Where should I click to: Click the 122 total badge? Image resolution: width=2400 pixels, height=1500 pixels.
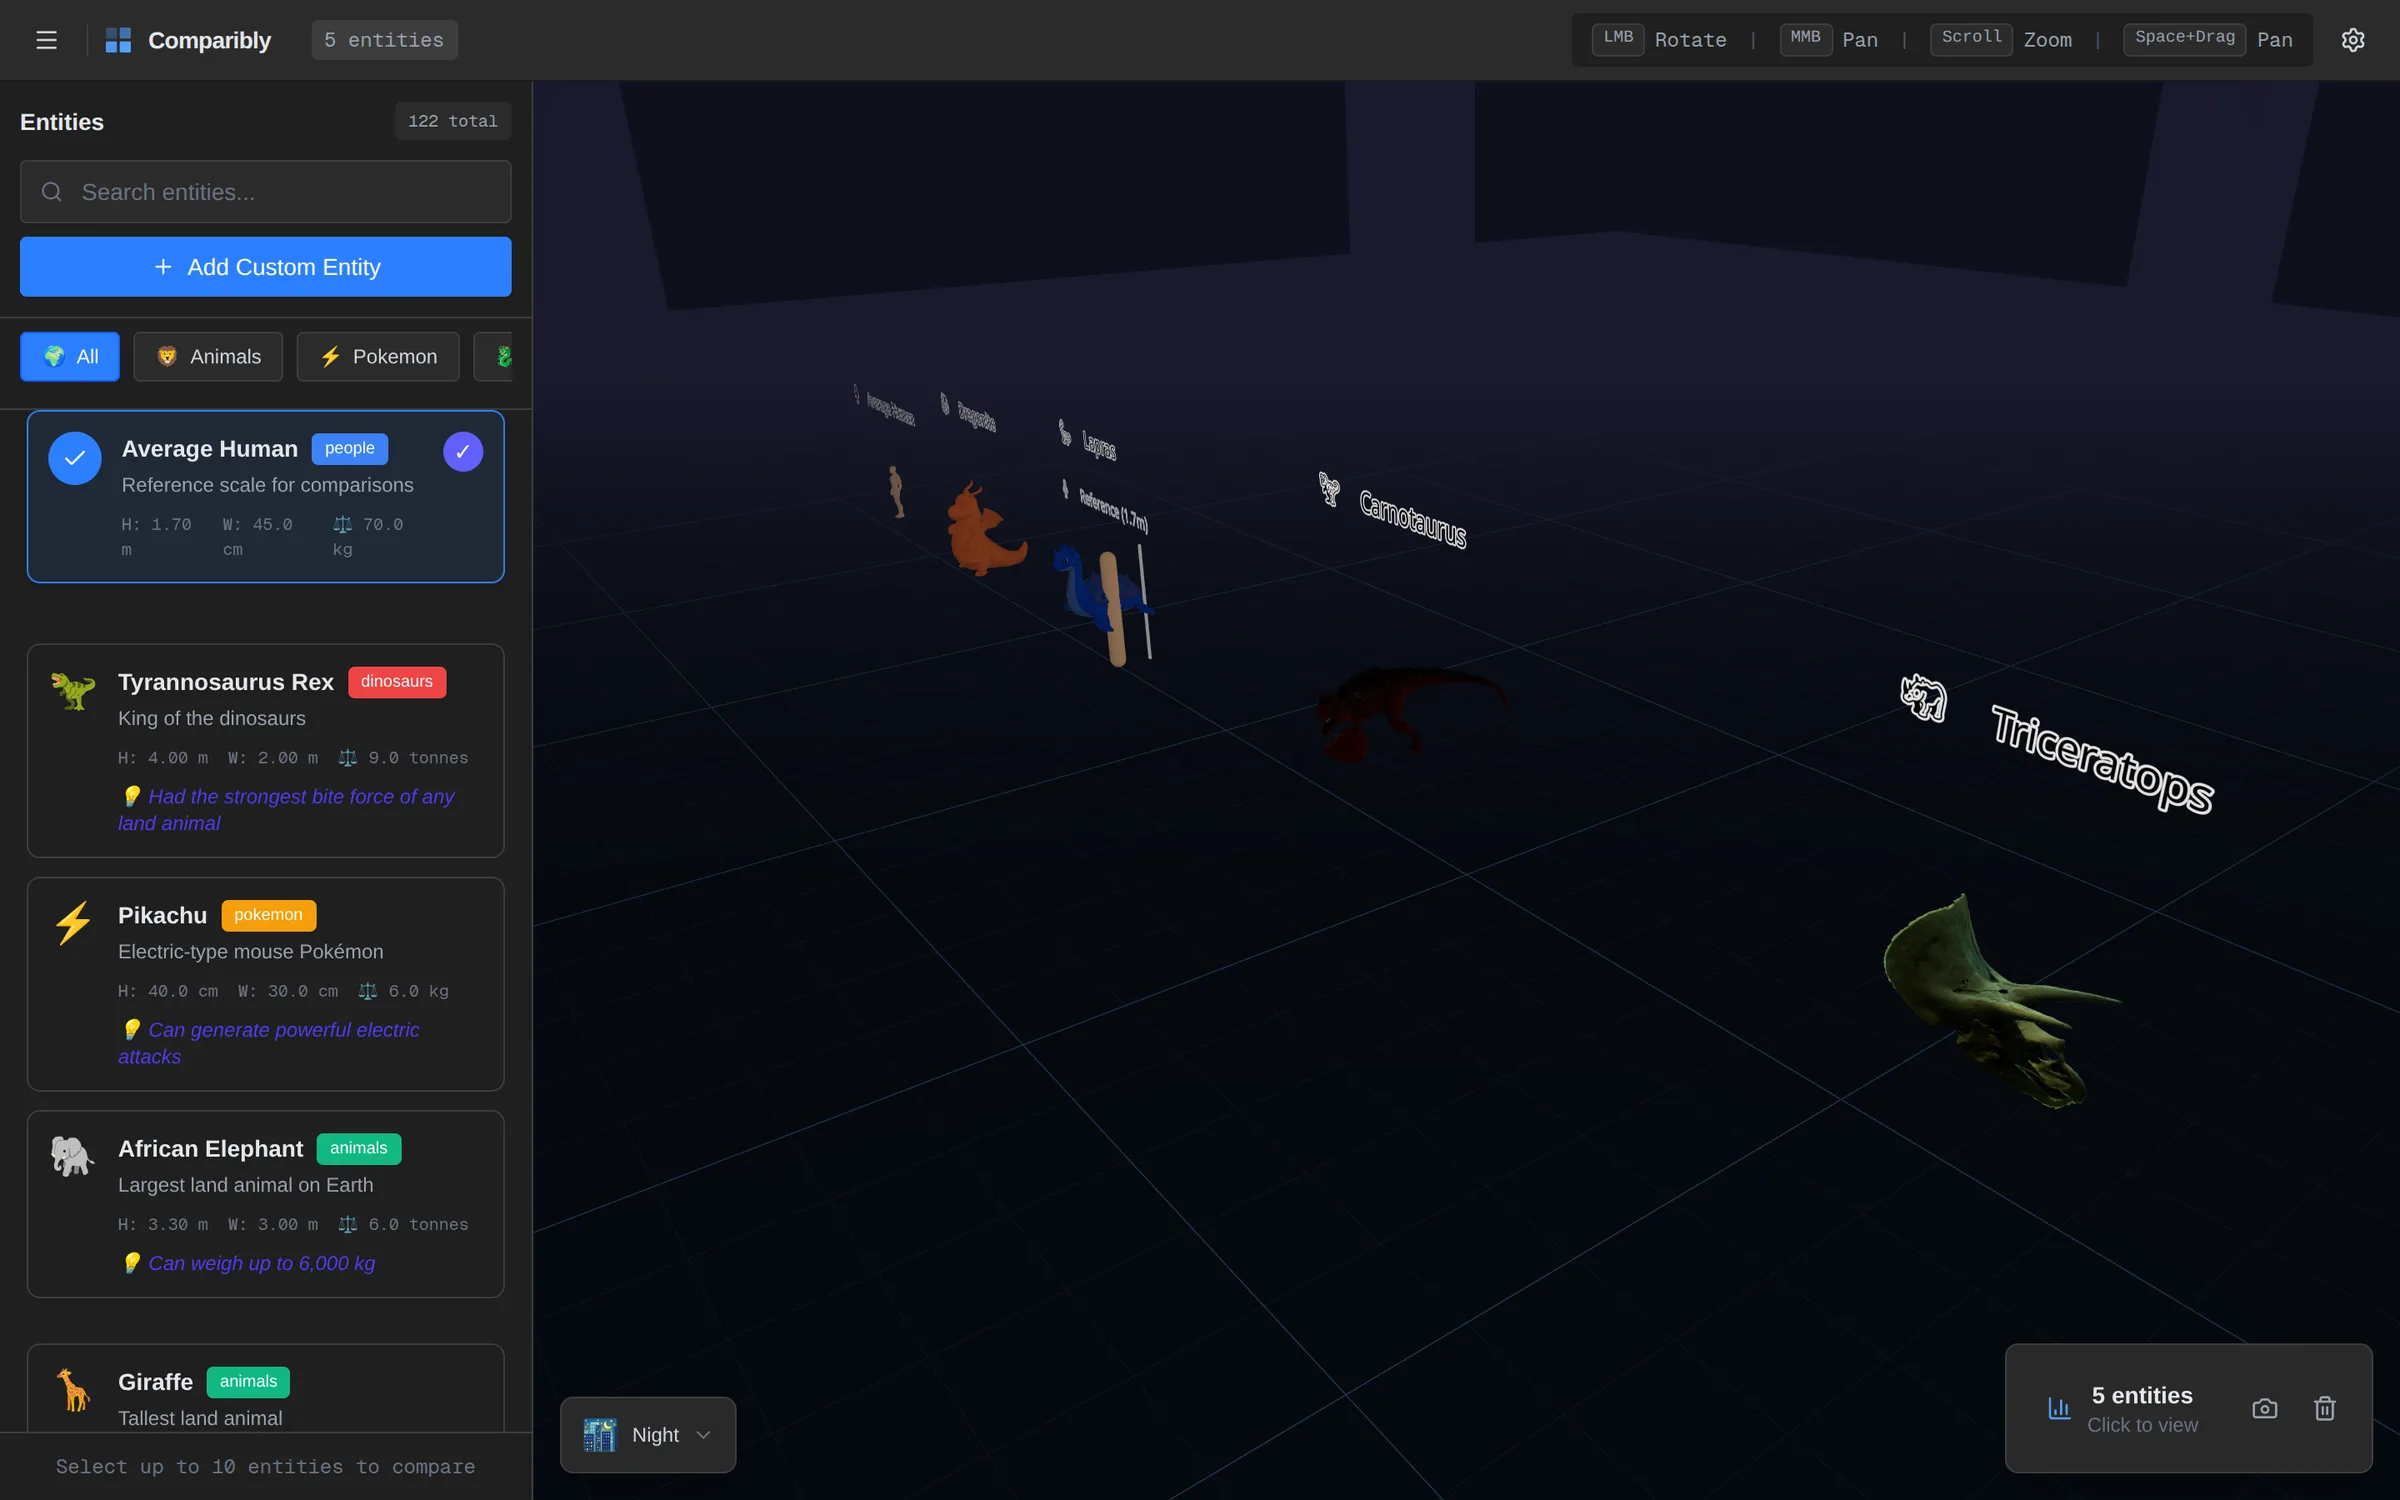pos(452,121)
